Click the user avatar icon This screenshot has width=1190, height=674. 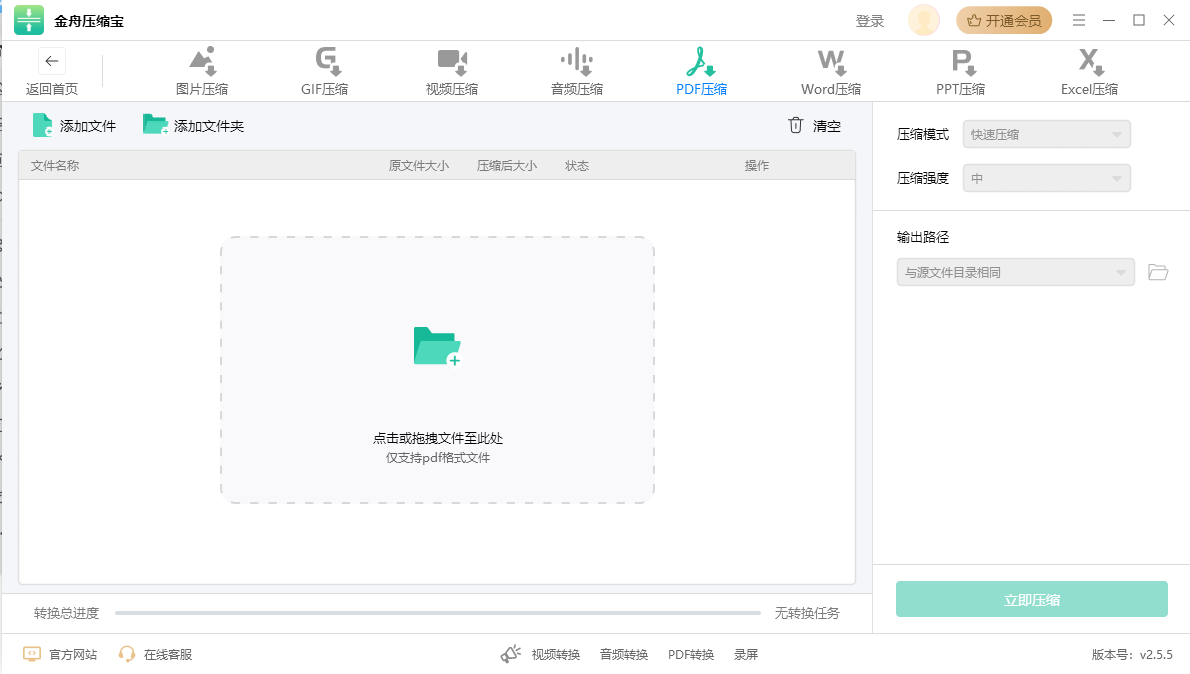pos(923,20)
